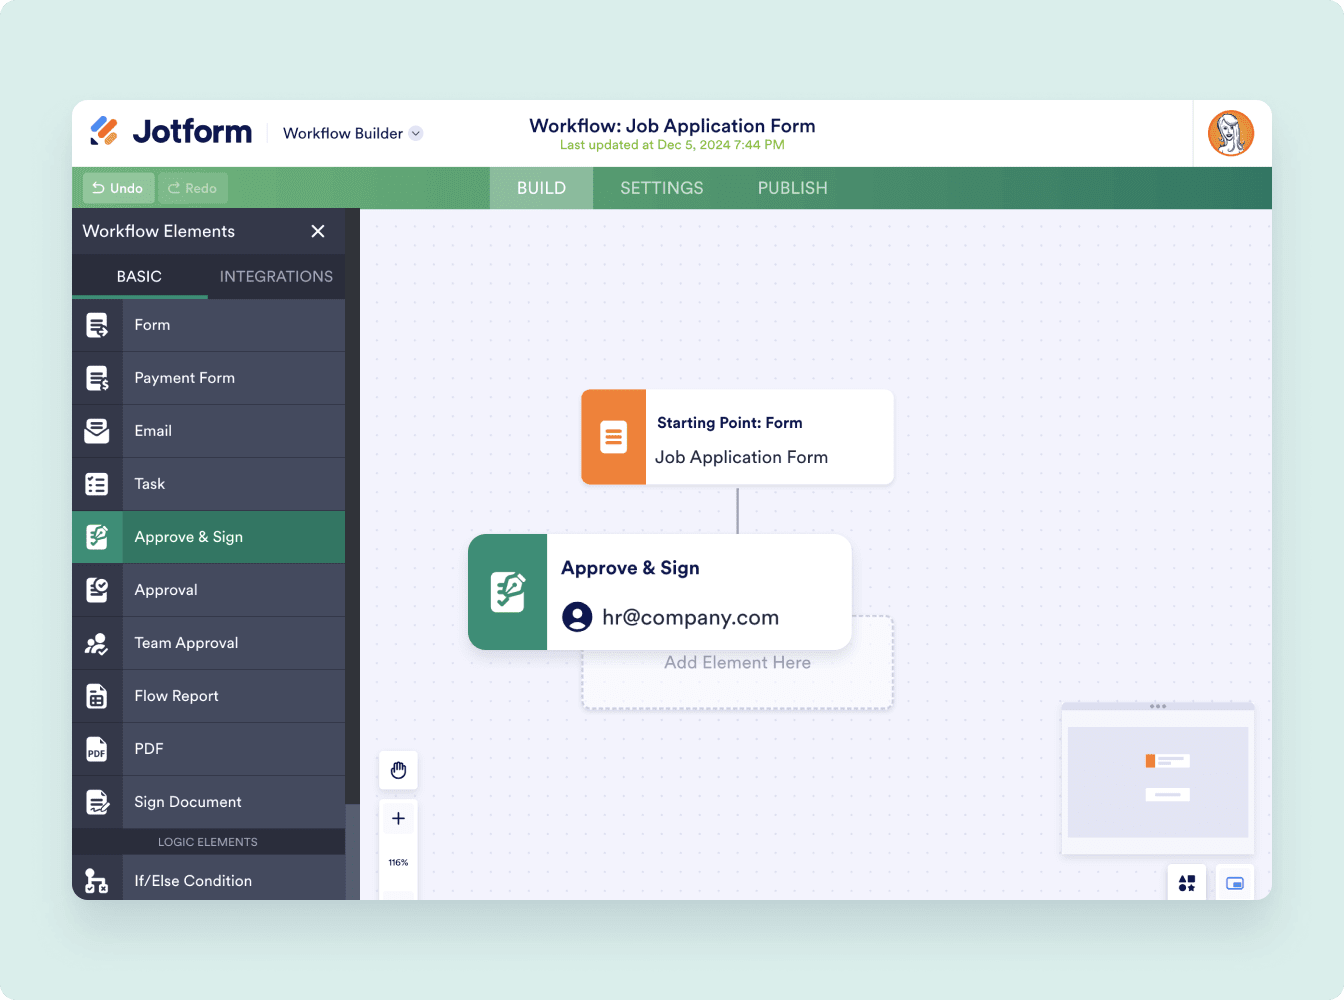Viewport: 1344px width, 1000px height.
Task: Switch to the Integrations tab
Action: coord(276,276)
